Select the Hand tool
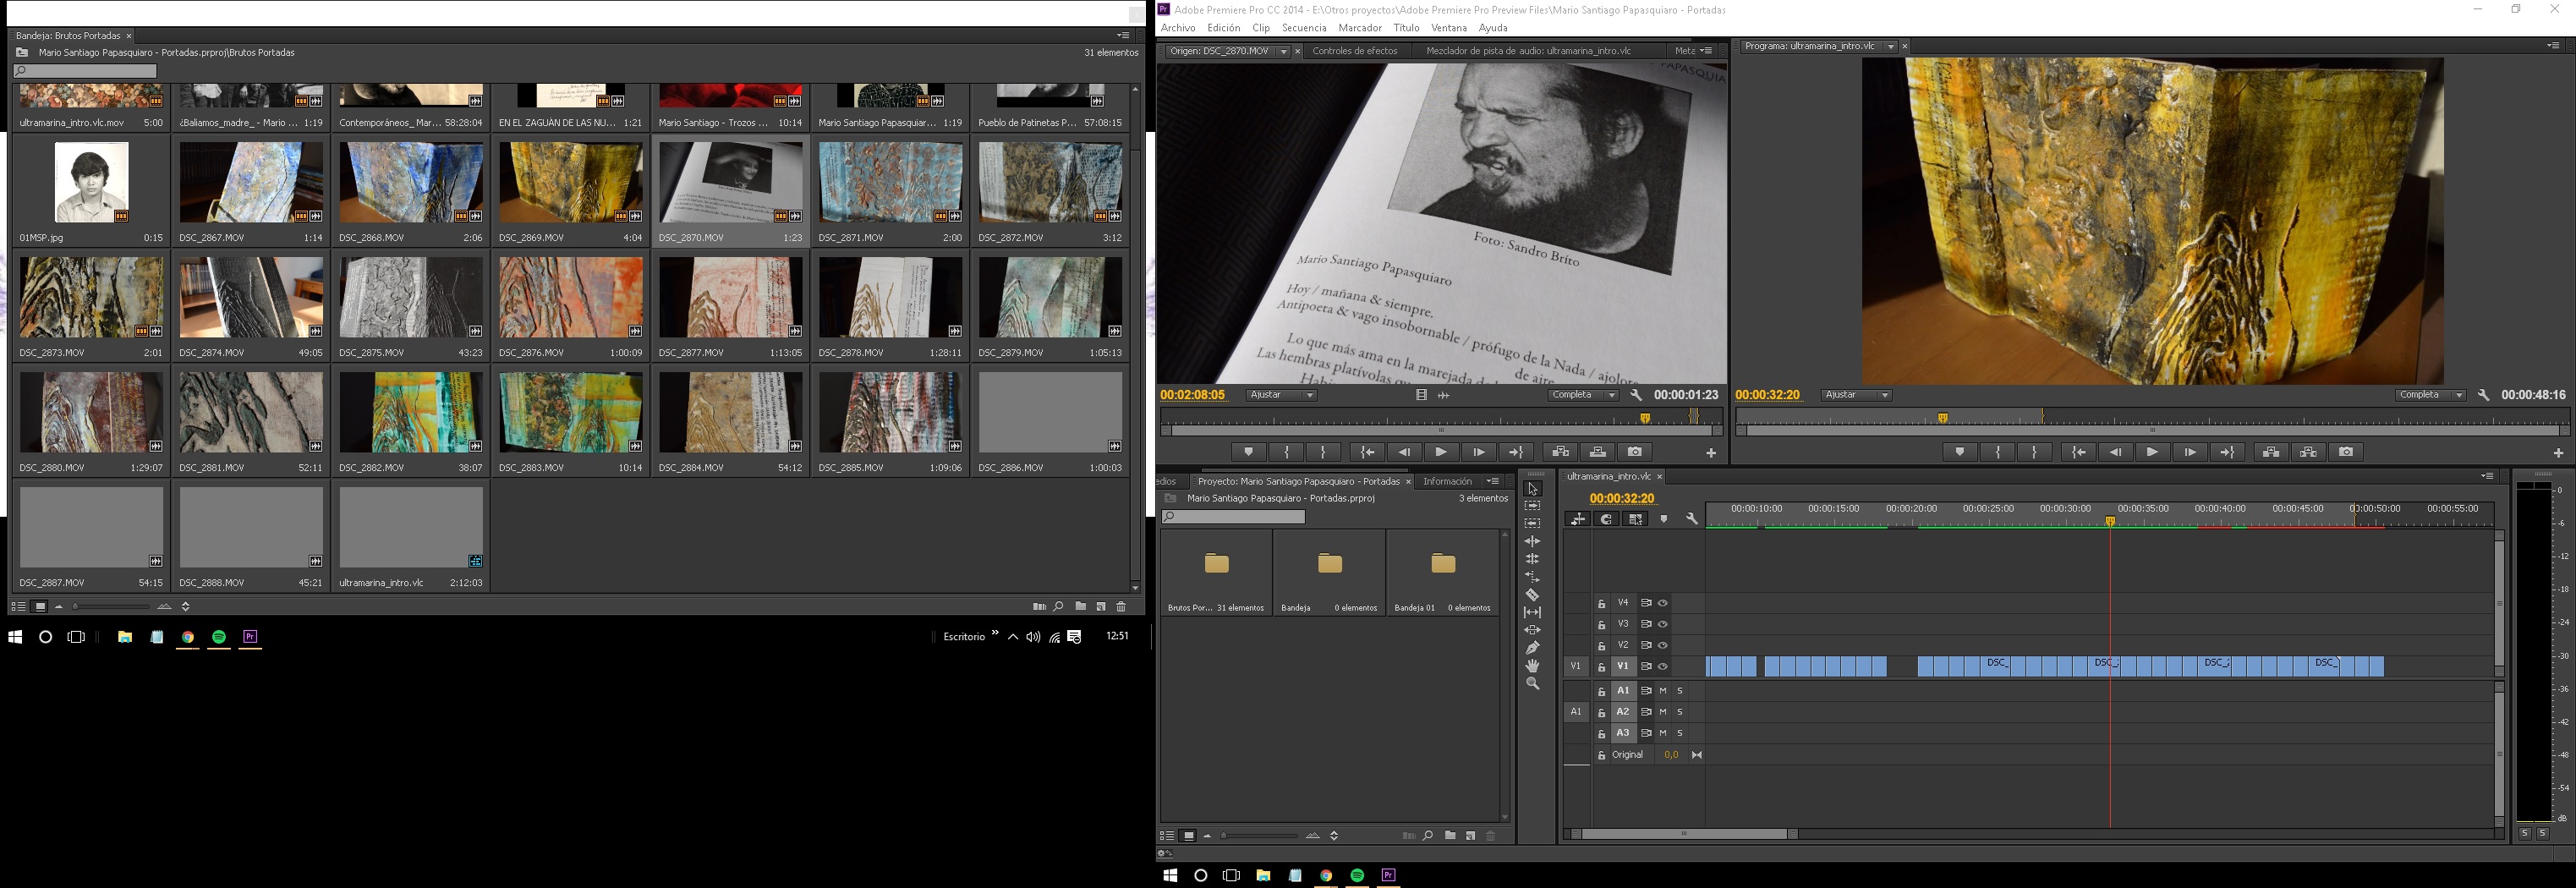The image size is (2576, 888). point(1532,666)
